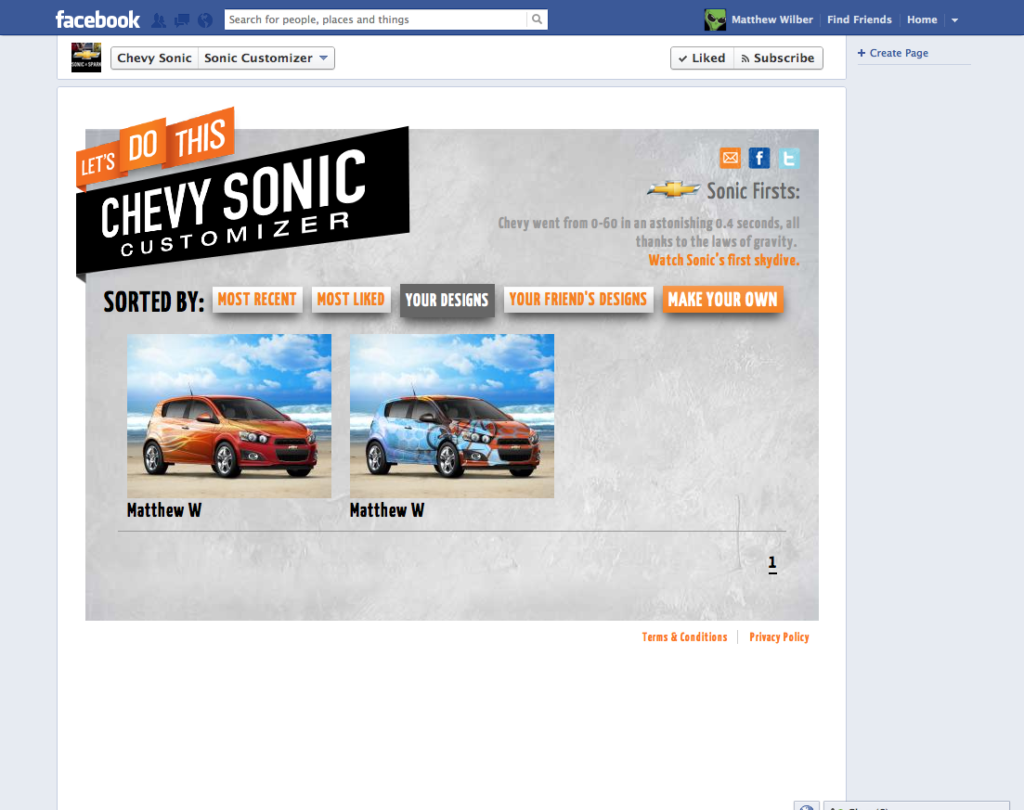Select the Most Liked sort tab
The height and width of the screenshot is (810, 1024).
(350, 299)
